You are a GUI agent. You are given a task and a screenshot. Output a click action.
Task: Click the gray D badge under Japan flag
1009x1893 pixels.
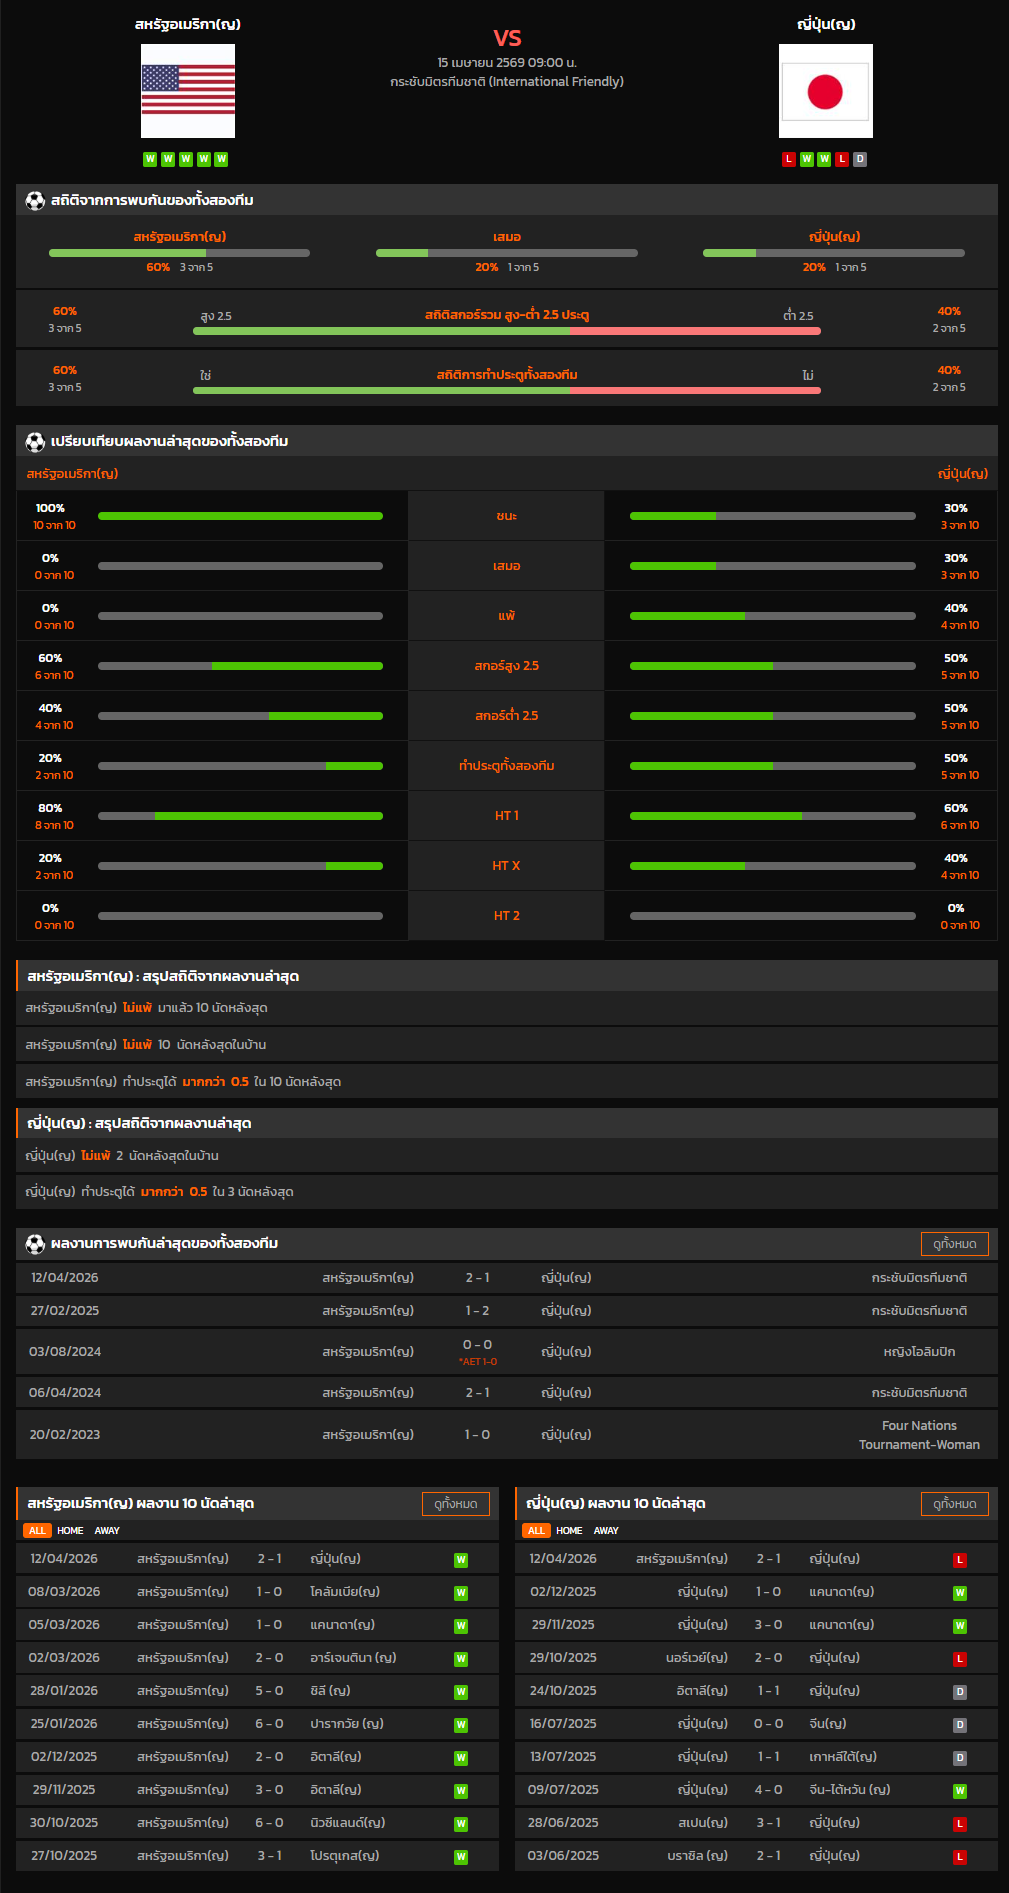[860, 159]
